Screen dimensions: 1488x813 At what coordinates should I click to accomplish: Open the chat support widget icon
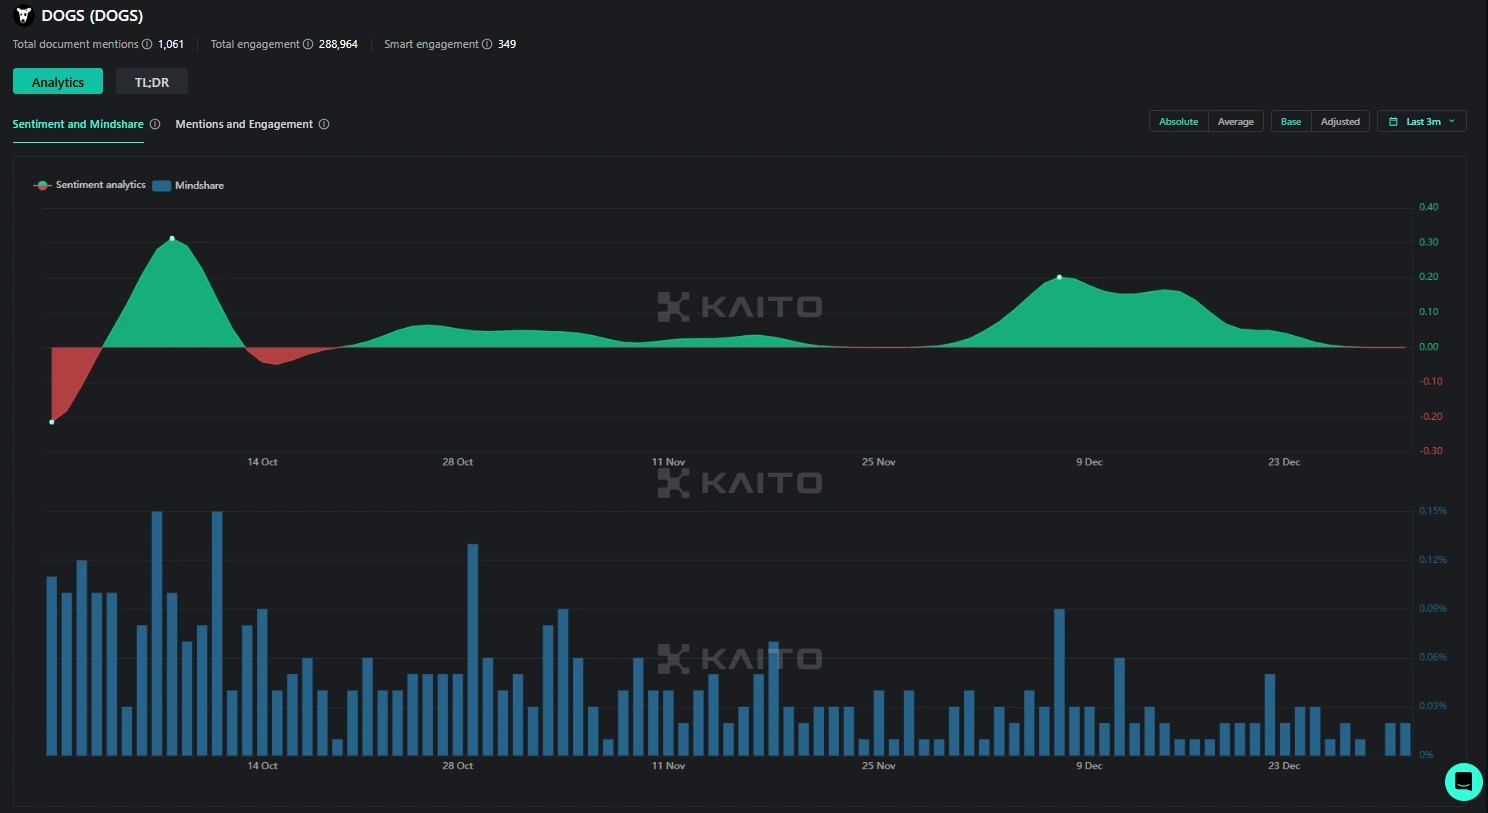tap(1463, 782)
